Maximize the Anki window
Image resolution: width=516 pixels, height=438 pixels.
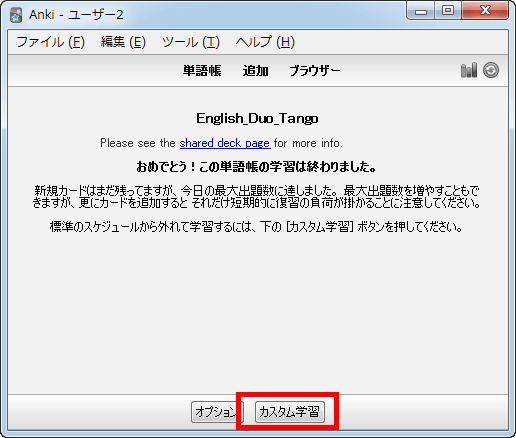(448, 11)
